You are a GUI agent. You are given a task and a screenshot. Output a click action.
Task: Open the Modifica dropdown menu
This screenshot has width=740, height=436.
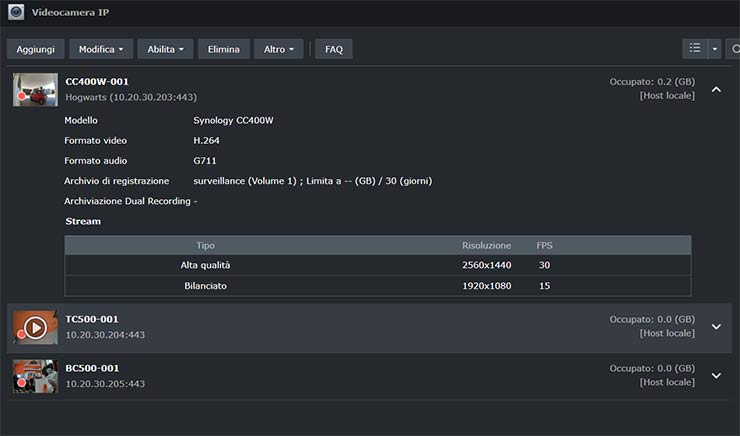(x=103, y=49)
